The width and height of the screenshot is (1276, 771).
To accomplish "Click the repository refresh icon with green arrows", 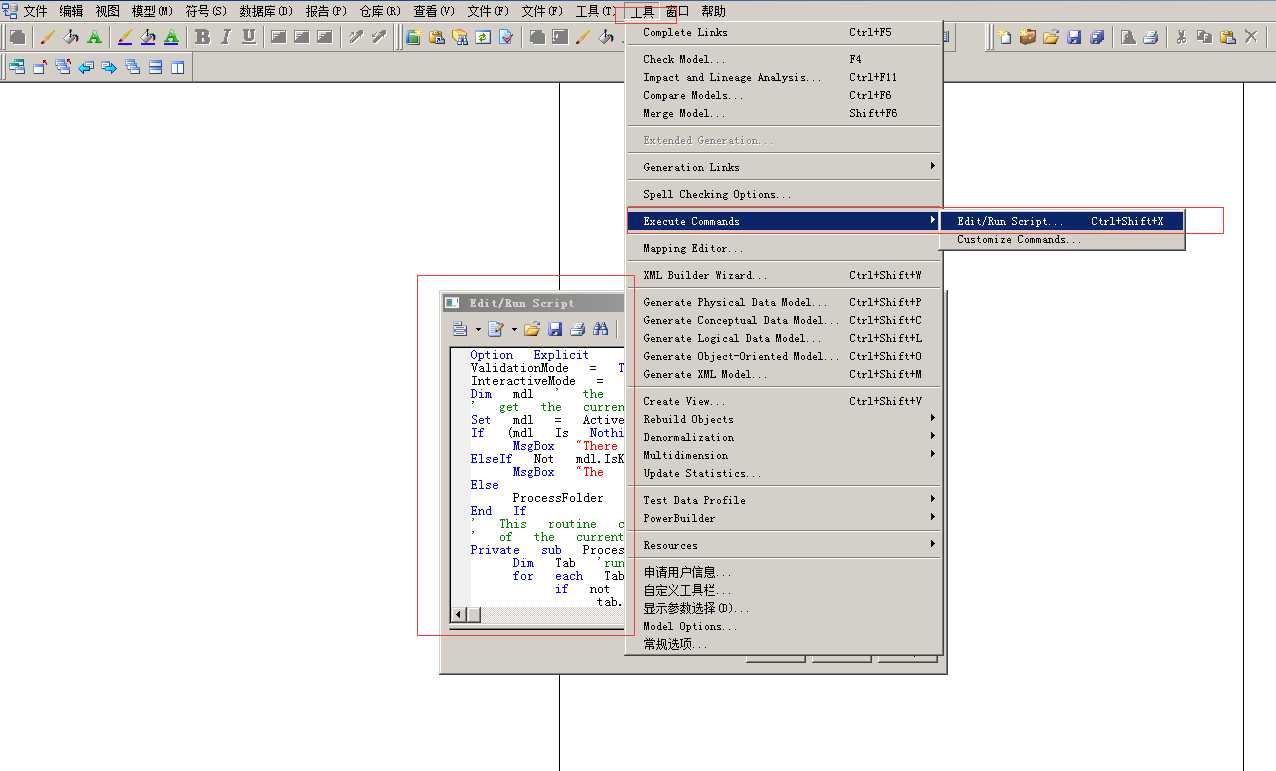I will coord(483,37).
